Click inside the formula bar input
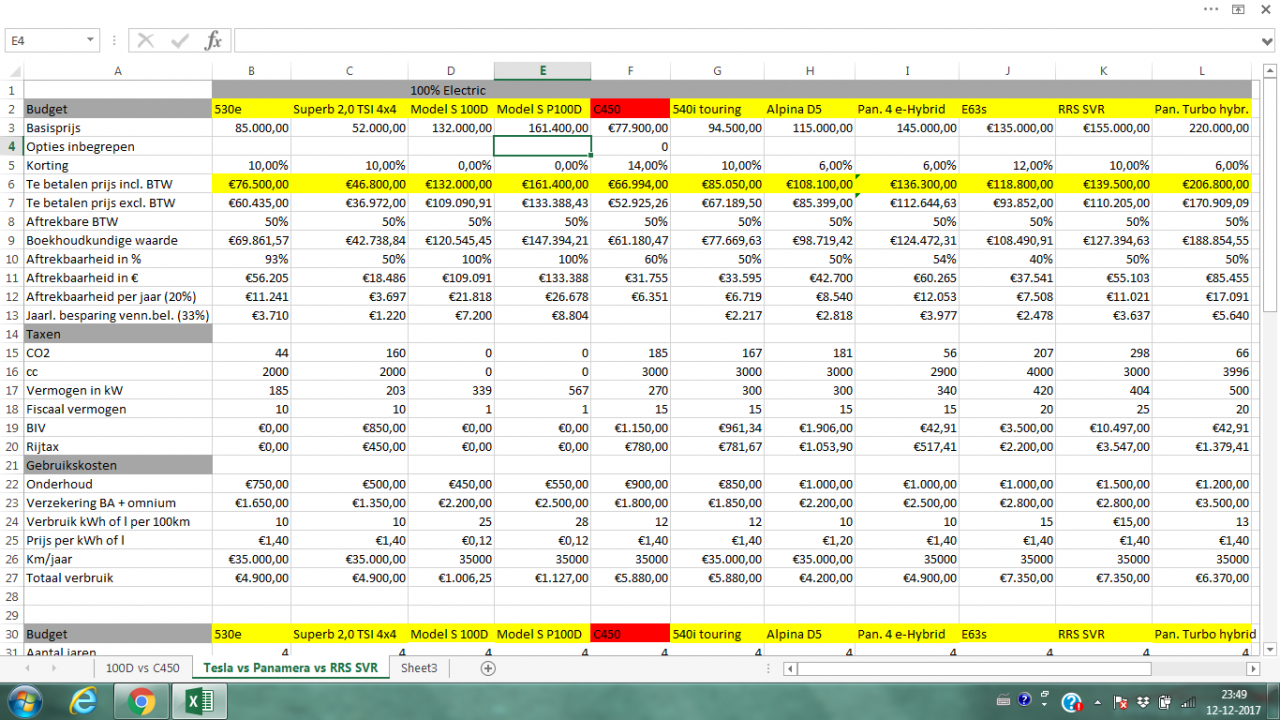This screenshot has width=1280, height=720. [x=745, y=41]
